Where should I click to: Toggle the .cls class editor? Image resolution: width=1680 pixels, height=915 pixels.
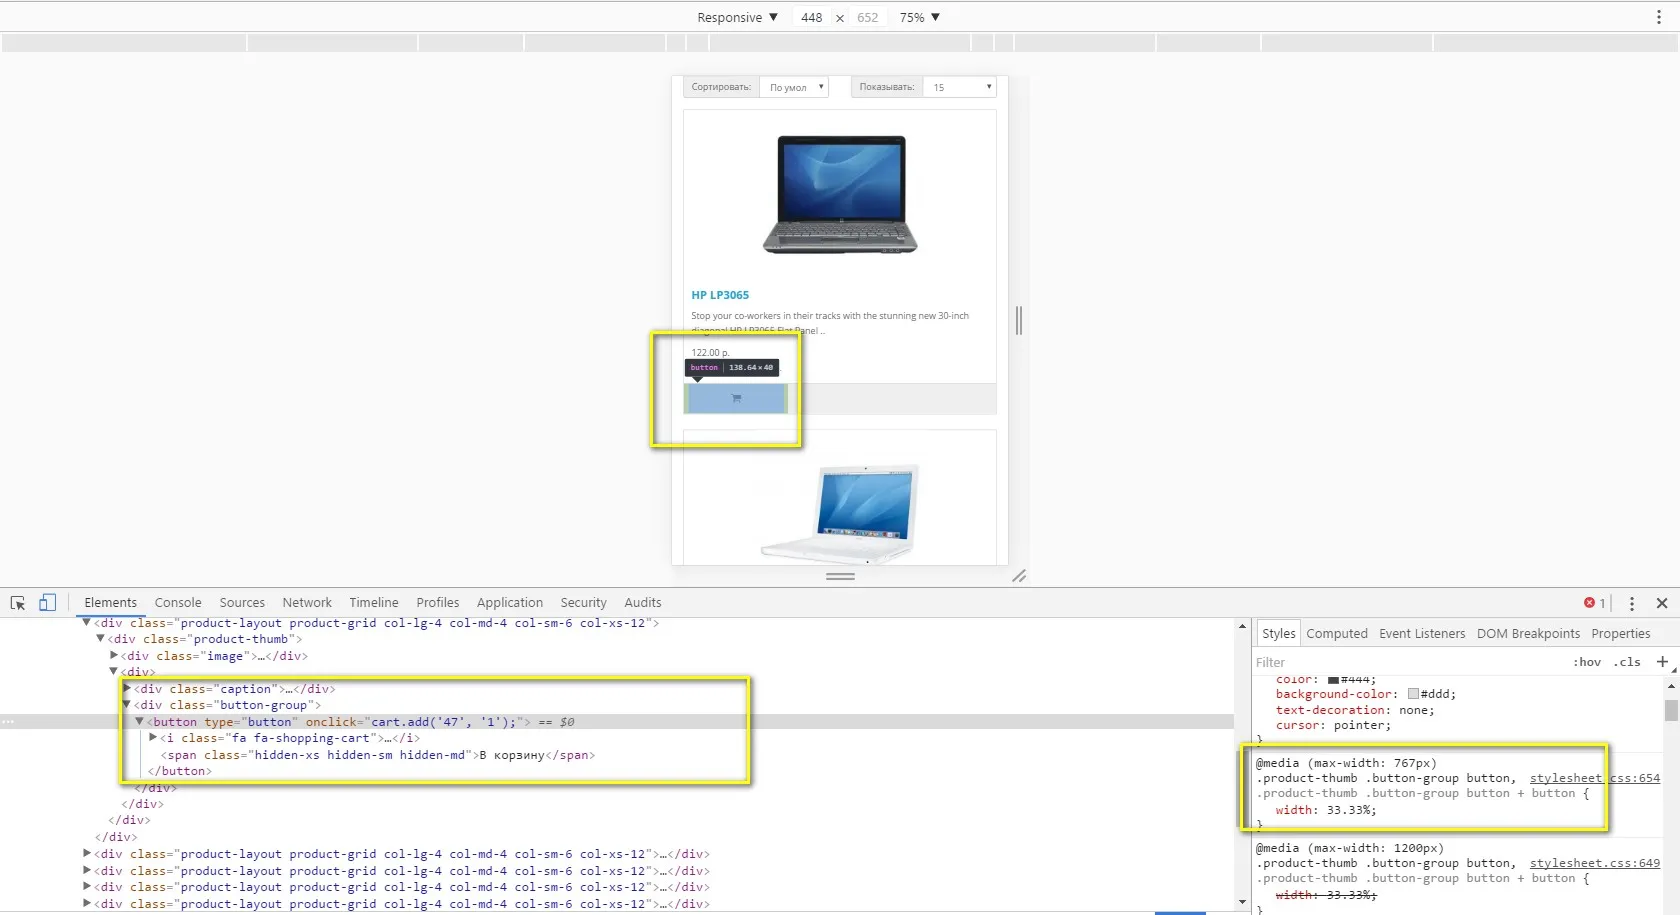(x=1627, y=662)
